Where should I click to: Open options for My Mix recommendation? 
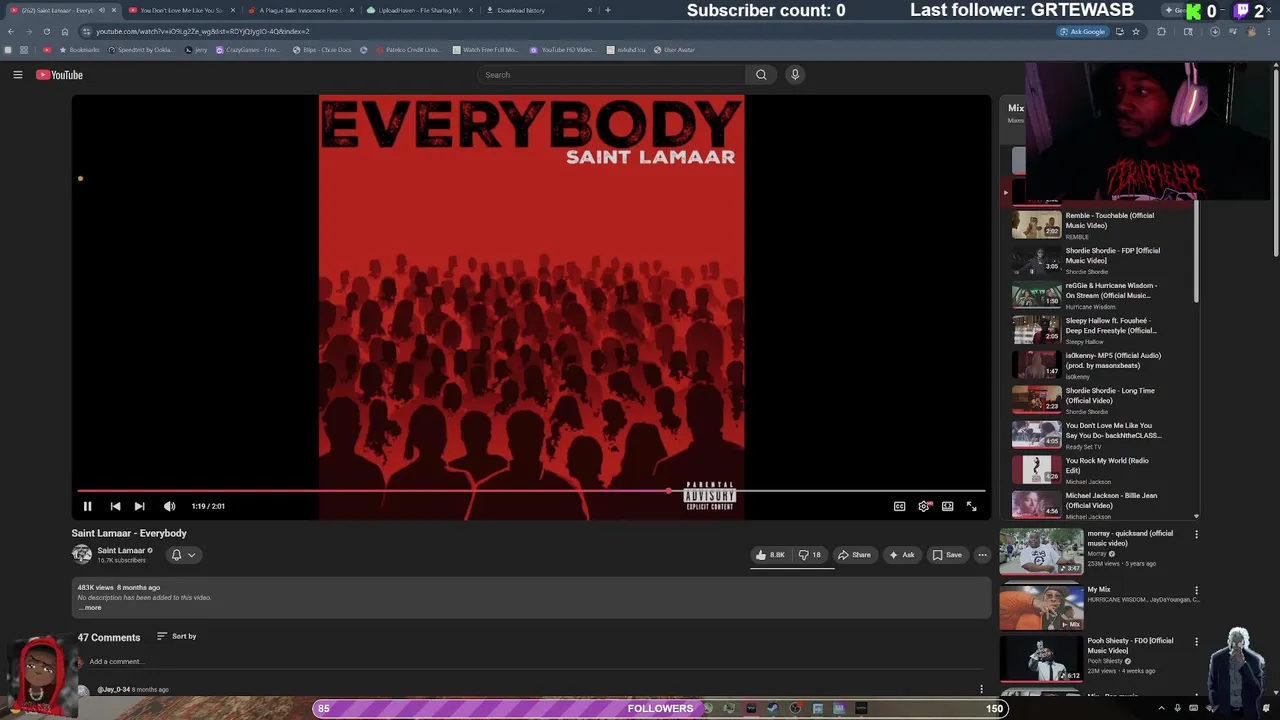click(x=1196, y=591)
